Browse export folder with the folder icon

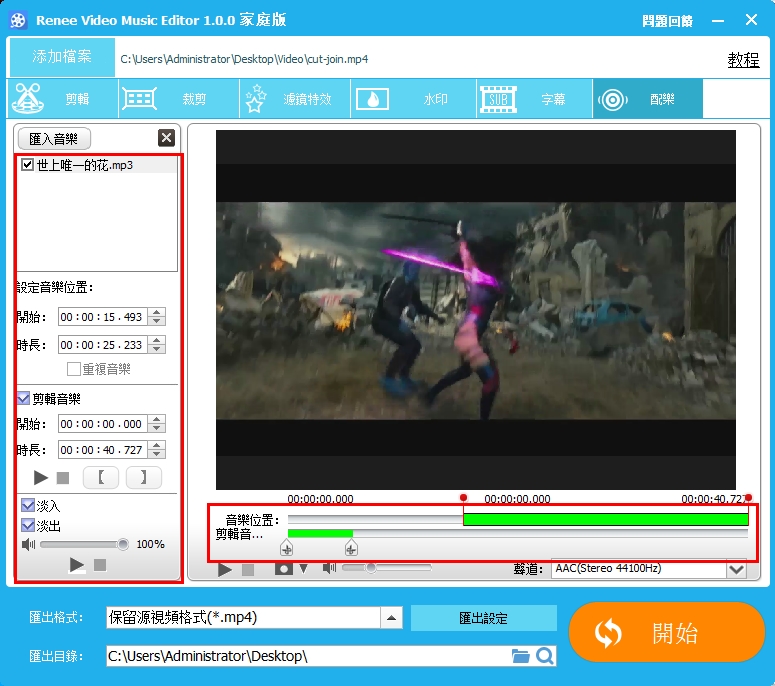pos(520,656)
